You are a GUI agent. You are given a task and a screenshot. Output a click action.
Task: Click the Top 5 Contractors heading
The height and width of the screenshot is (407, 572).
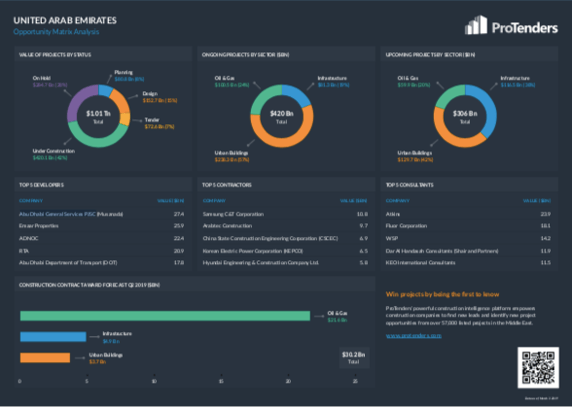point(227,185)
